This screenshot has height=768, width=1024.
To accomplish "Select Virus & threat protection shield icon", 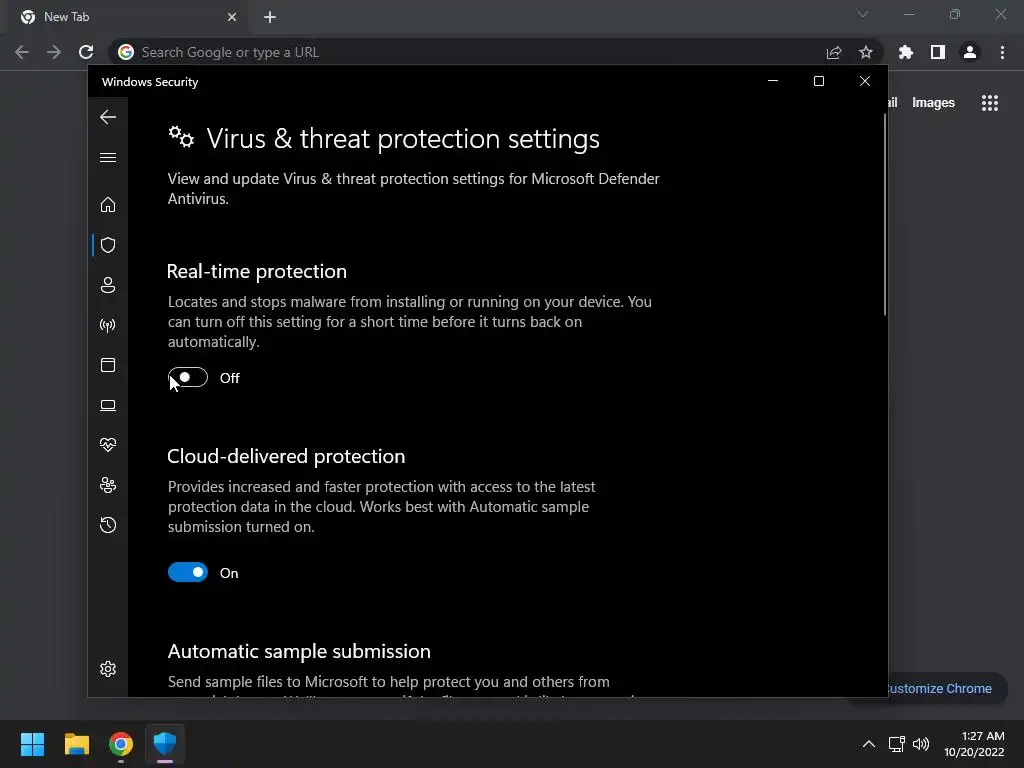I will (108, 245).
